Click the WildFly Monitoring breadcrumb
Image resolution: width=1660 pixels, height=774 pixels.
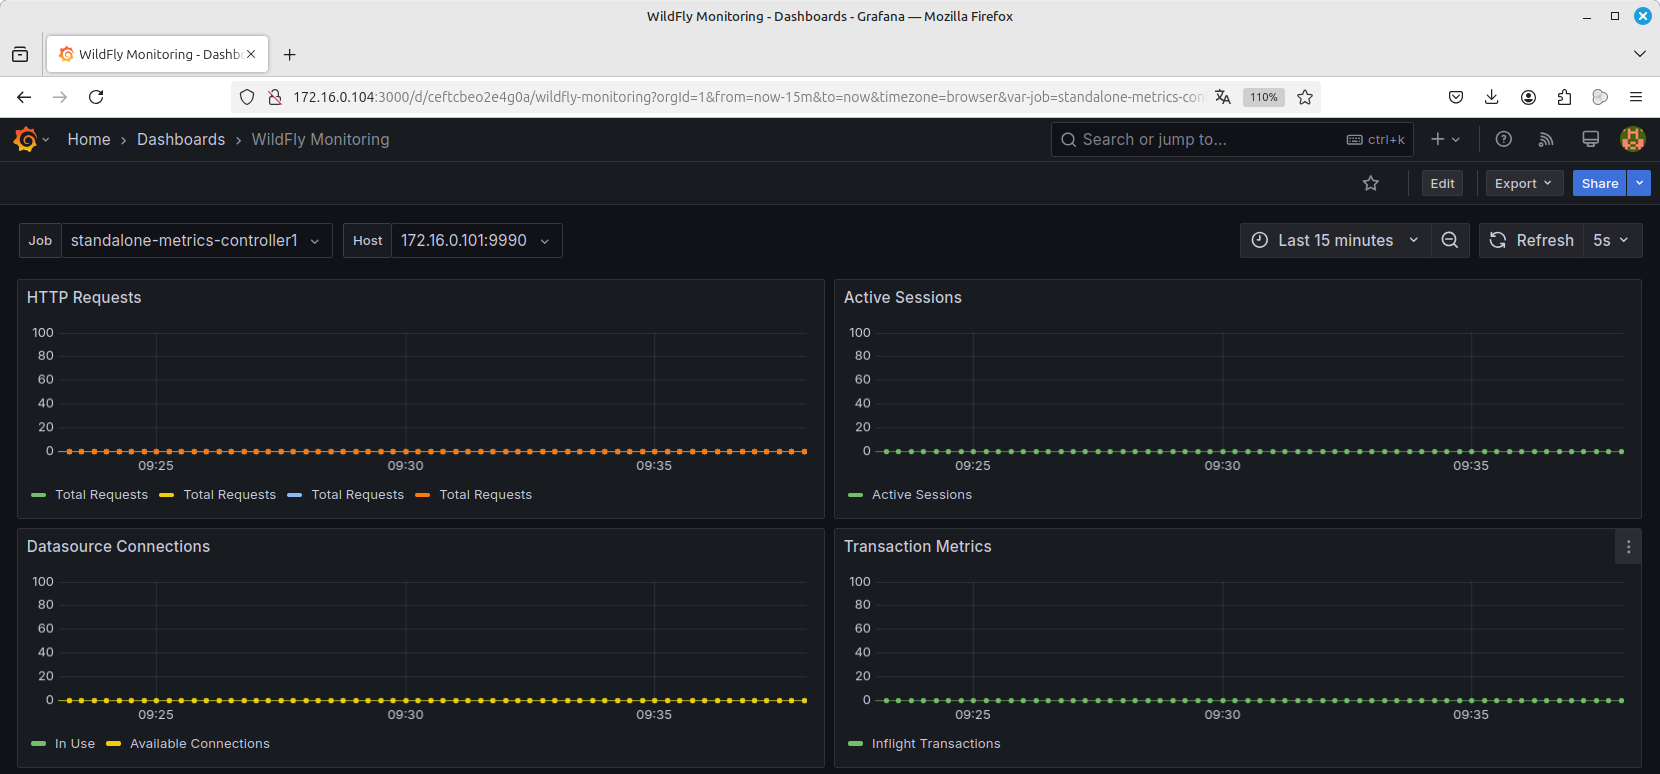tap(321, 140)
